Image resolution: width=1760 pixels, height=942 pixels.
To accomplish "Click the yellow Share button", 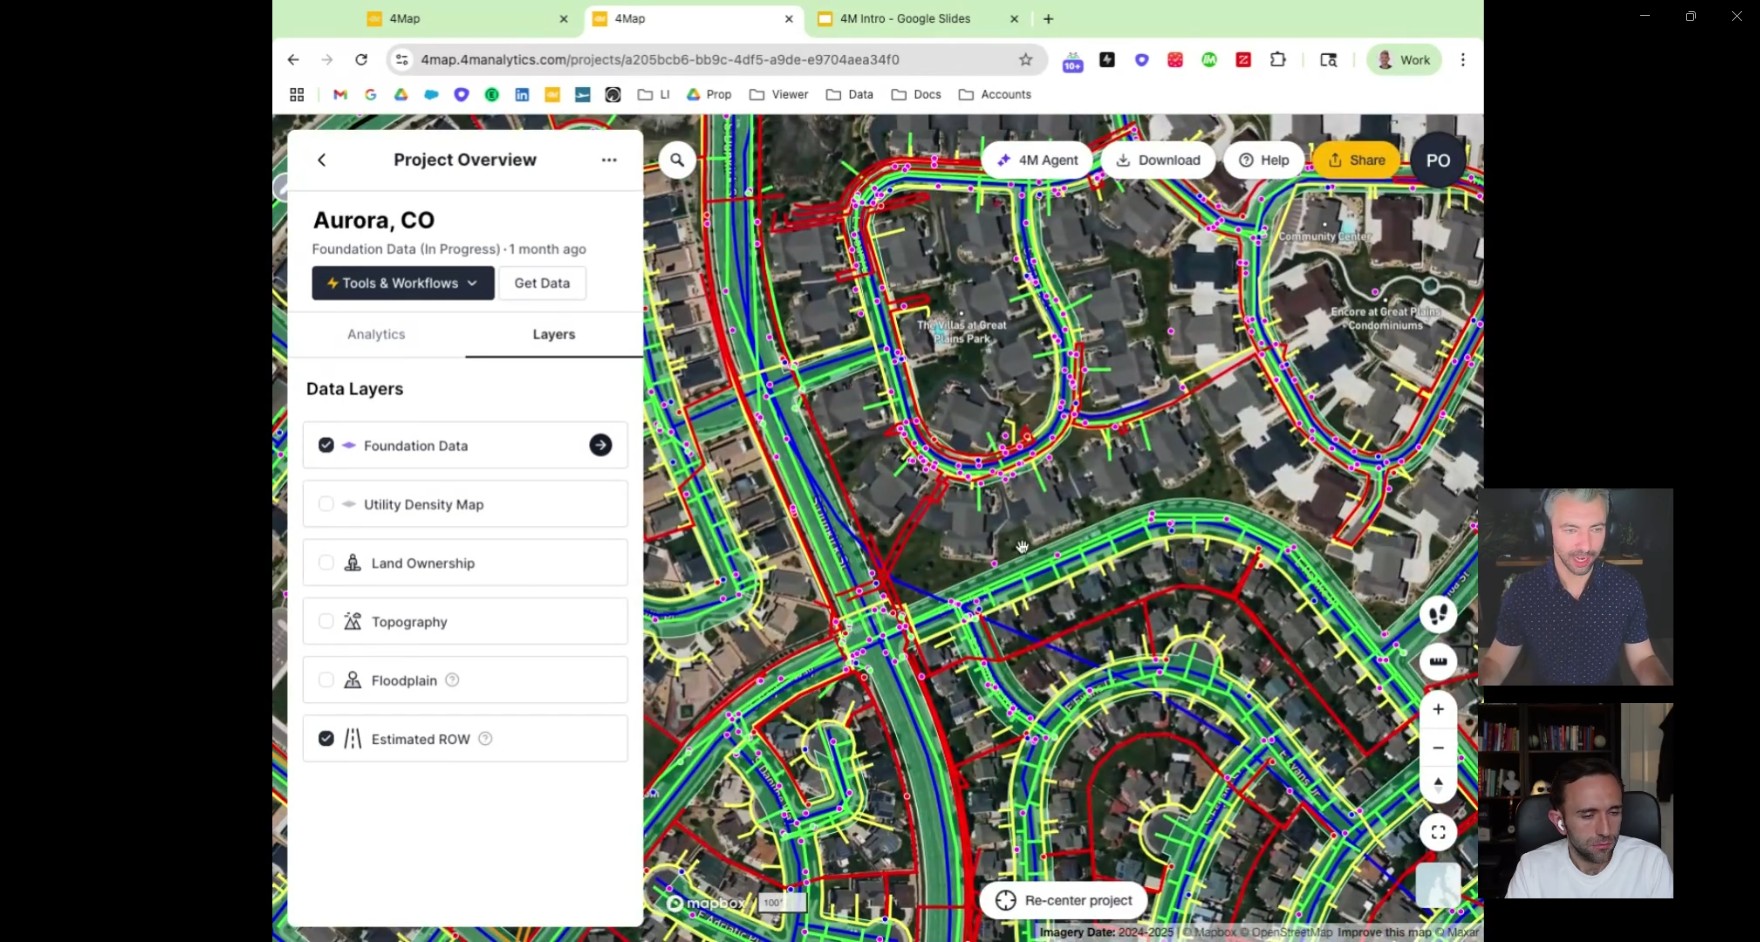I will tap(1357, 160).
